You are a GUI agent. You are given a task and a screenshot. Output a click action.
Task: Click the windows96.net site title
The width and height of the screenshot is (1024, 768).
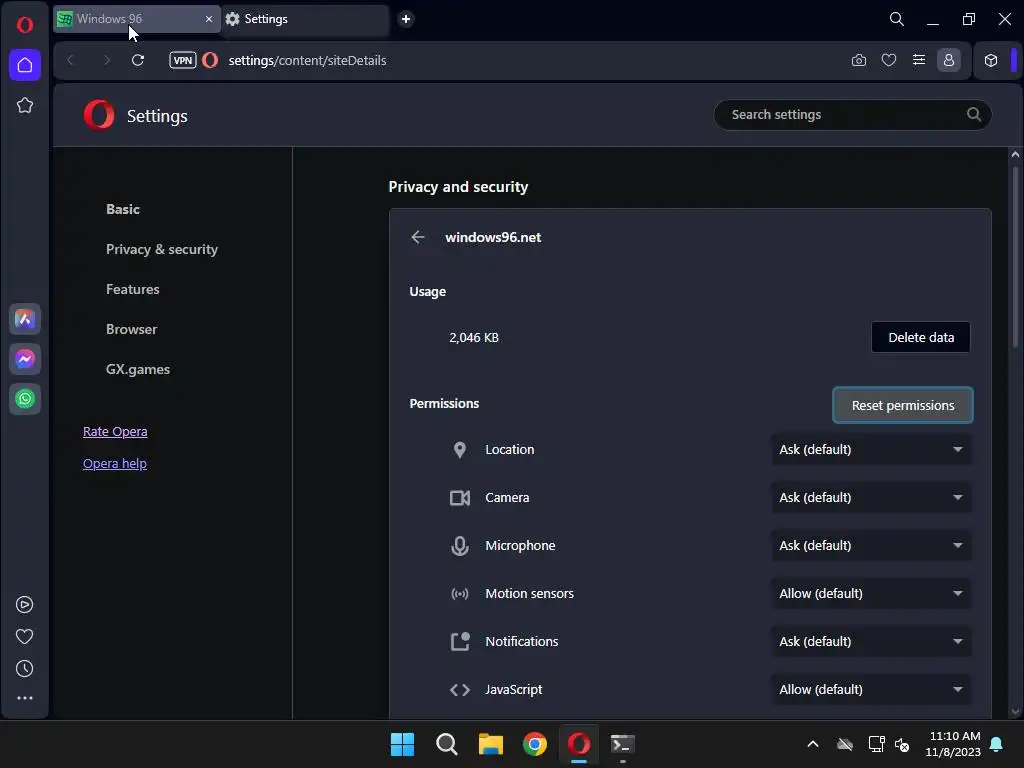[x=493, y=237]
